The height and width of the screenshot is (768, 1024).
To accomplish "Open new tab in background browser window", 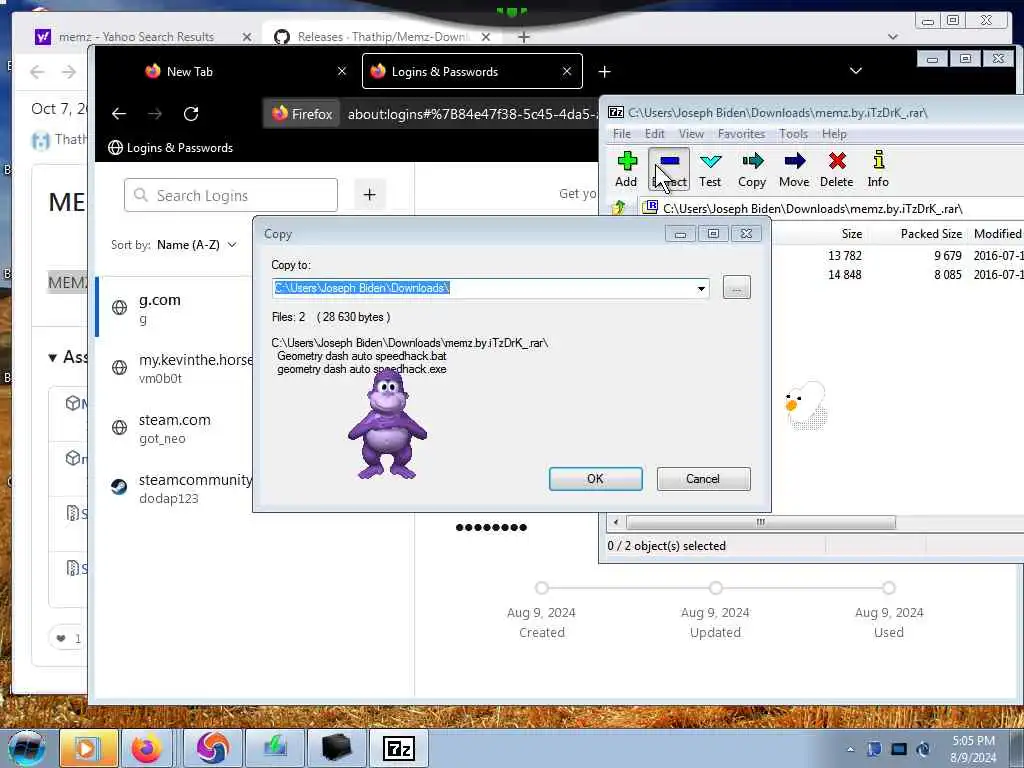I will pos(523,37).
